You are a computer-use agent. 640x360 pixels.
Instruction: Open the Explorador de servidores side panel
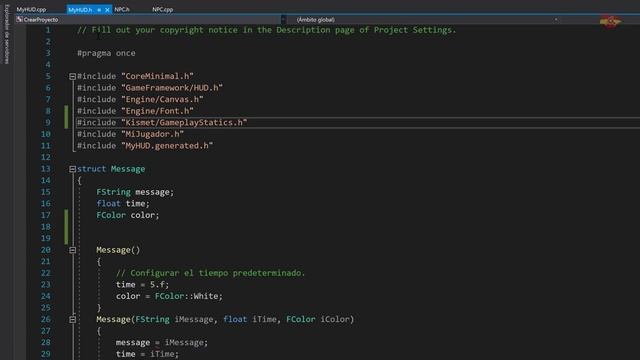pos(7,34)
